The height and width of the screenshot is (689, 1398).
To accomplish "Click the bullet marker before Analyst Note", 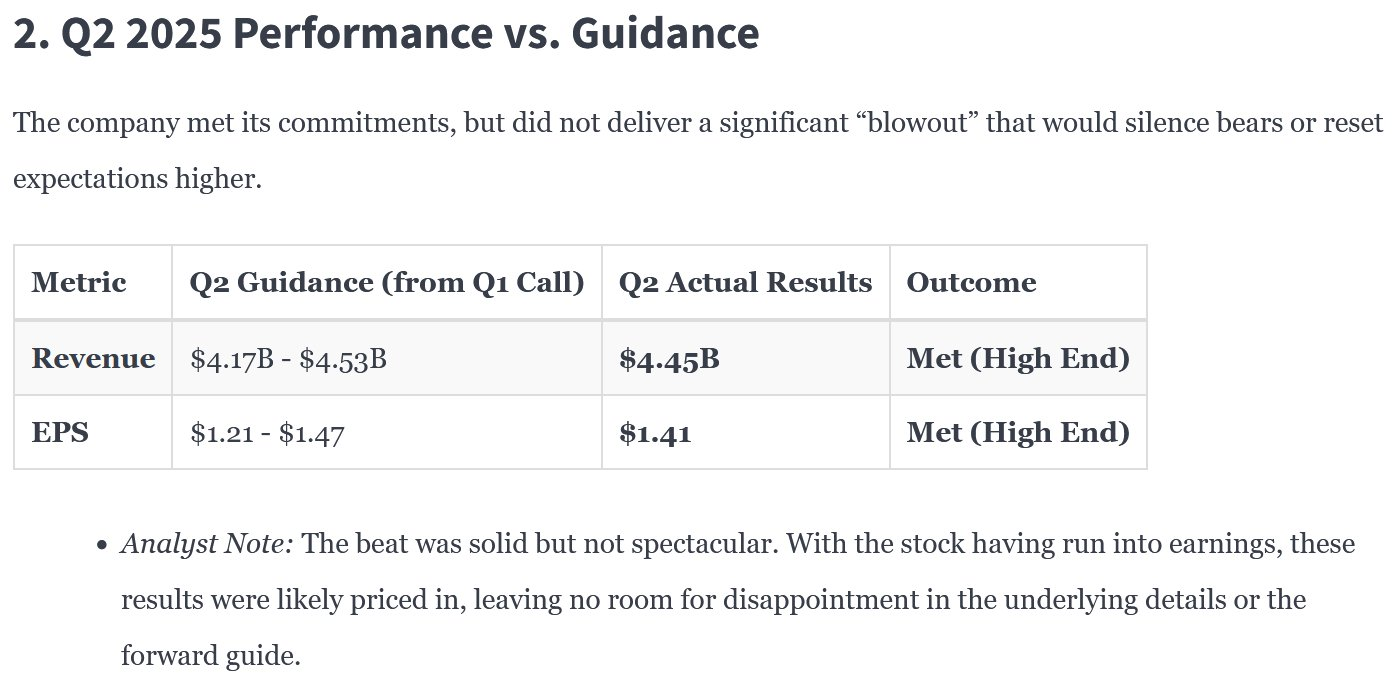I will [x=102, y=546].
